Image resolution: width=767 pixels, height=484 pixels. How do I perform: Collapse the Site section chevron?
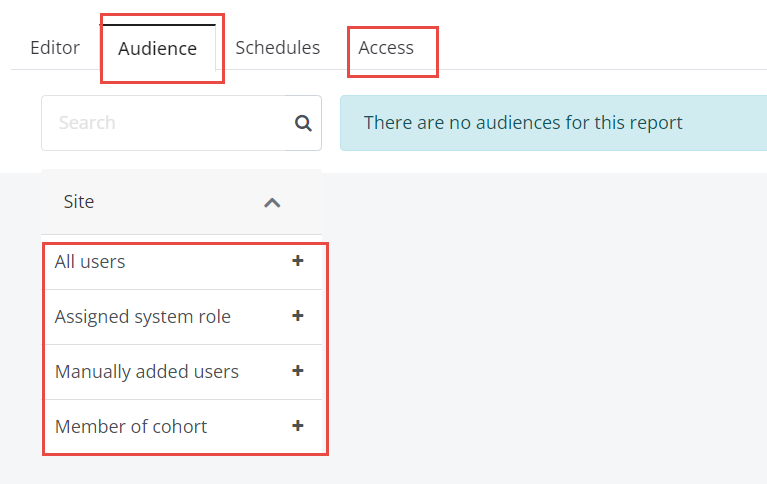(x=272, y=203)
